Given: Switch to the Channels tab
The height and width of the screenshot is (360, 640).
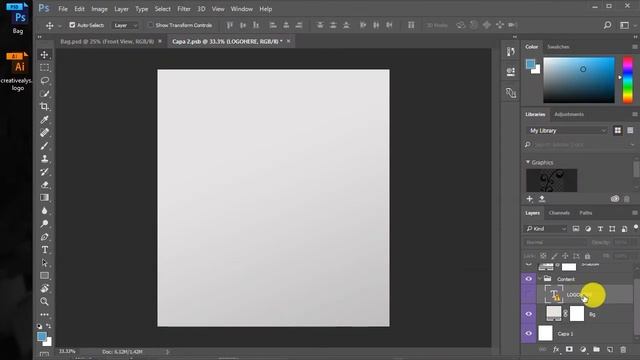Looking at the screenshot, I should tap(559, 213).
